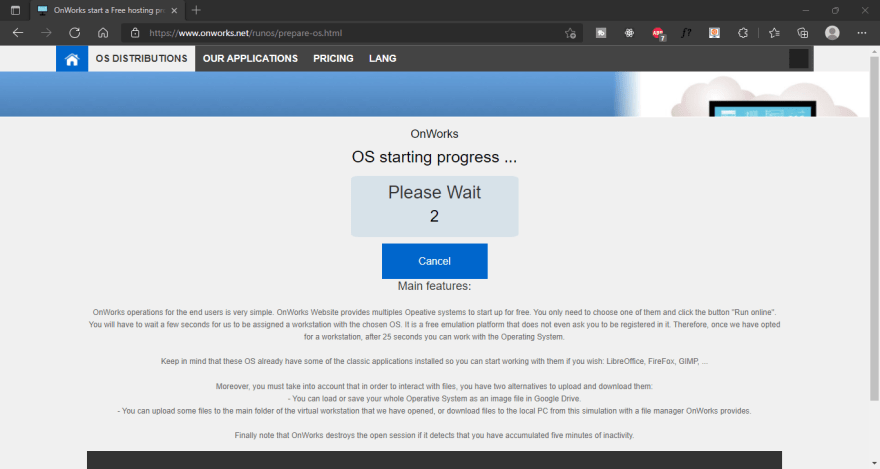Open the user profile menu
Viewport: 880px width, 469px height.
pyautogui.click(x=832, y=33)
